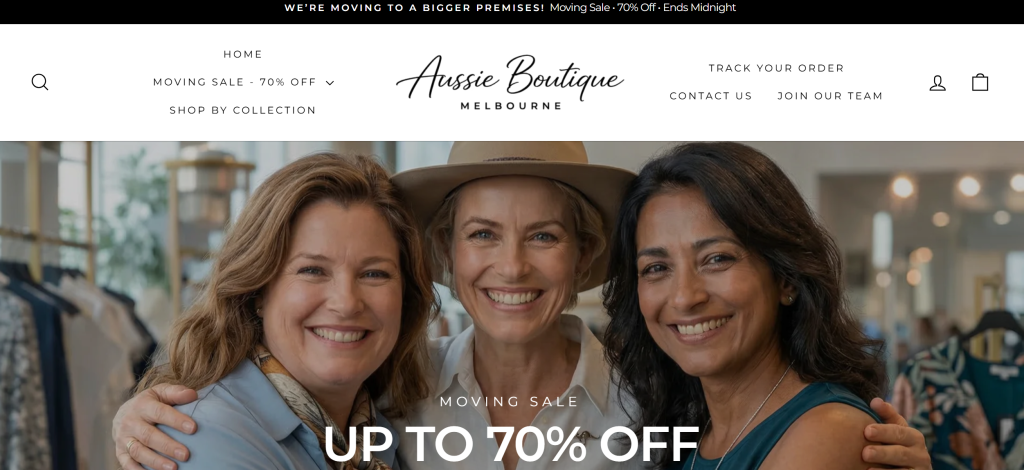
Task: Follow the Track Your Order link
Action: click(776, 68)
